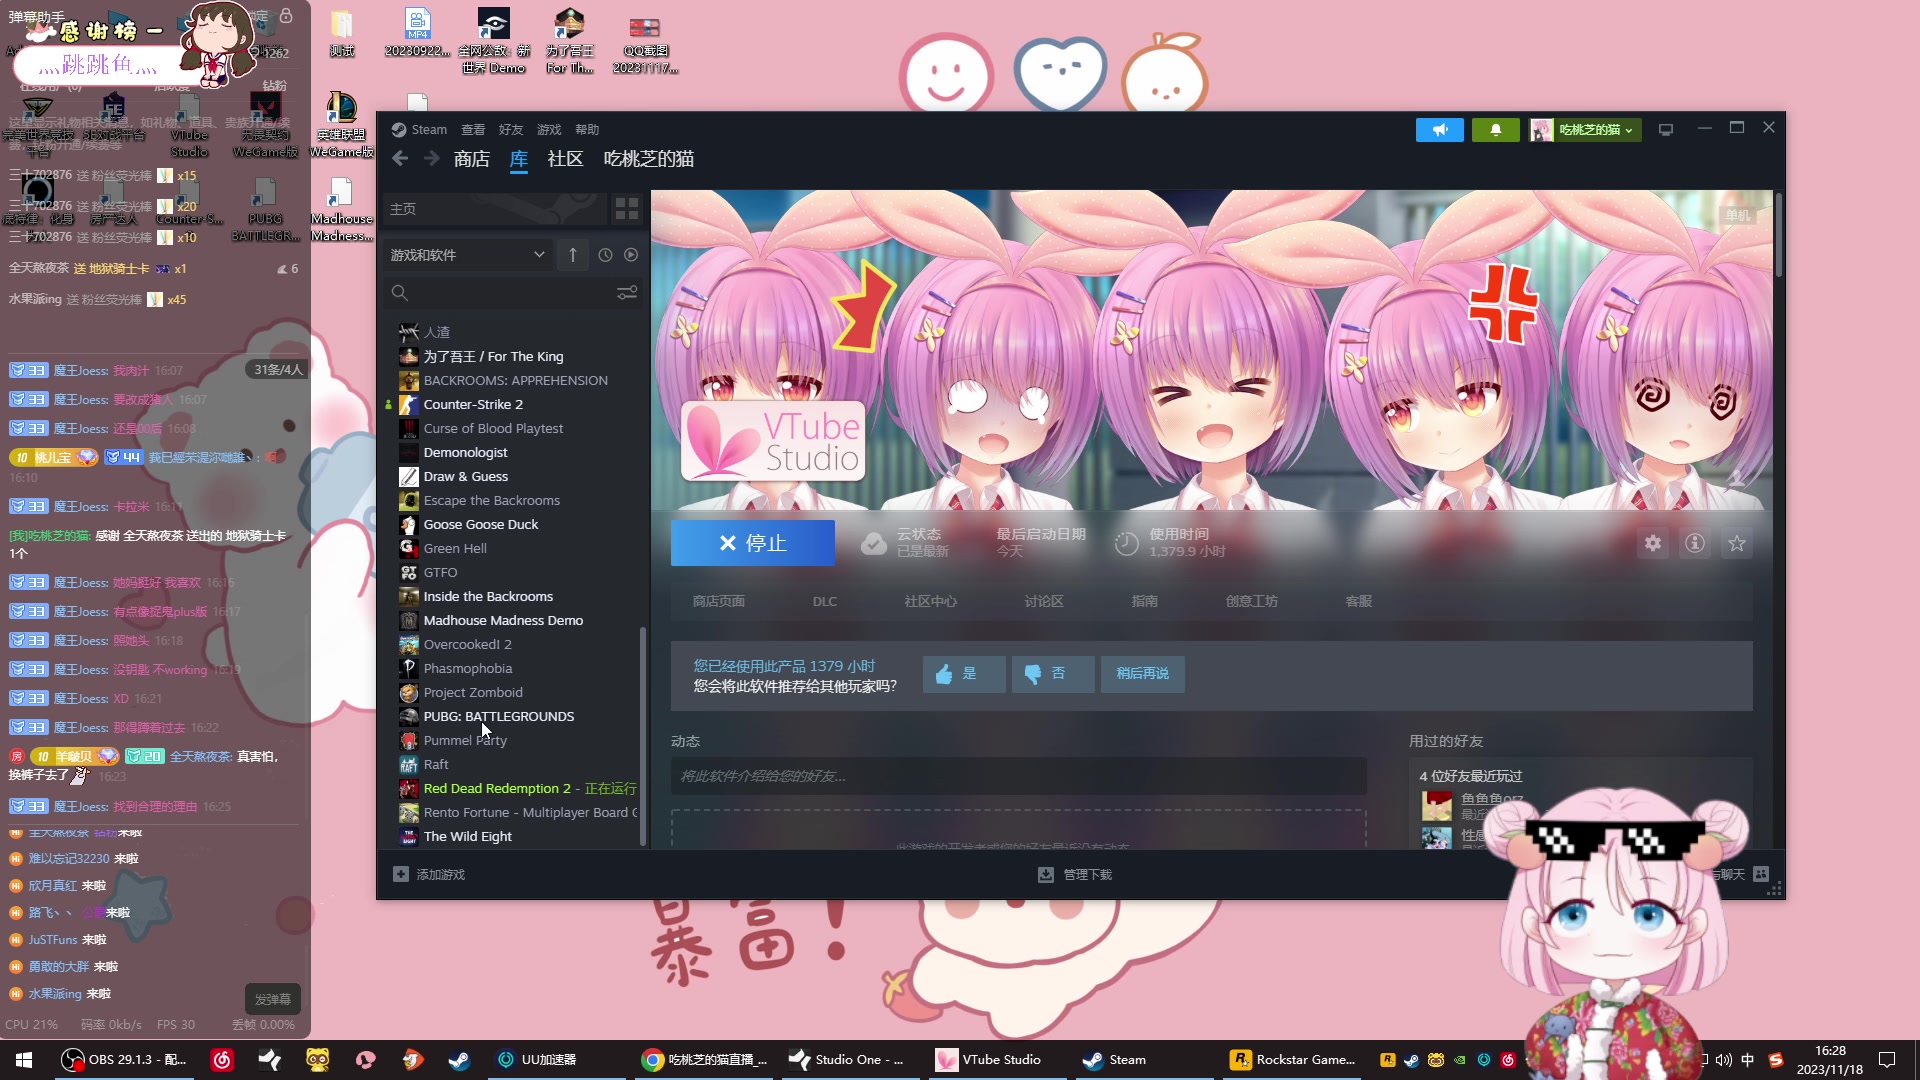Open OBS 29.1.3 from the taskbar
The width and height of the screenshot is (1920, 1080).
point(124,1060)
